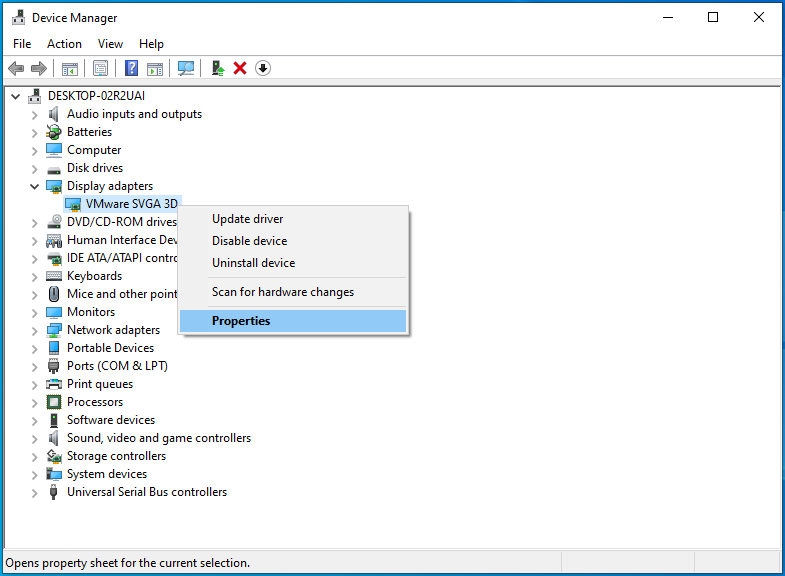Select the System devices label
Screen dimensions: 785x576
(x=107, y=474)
